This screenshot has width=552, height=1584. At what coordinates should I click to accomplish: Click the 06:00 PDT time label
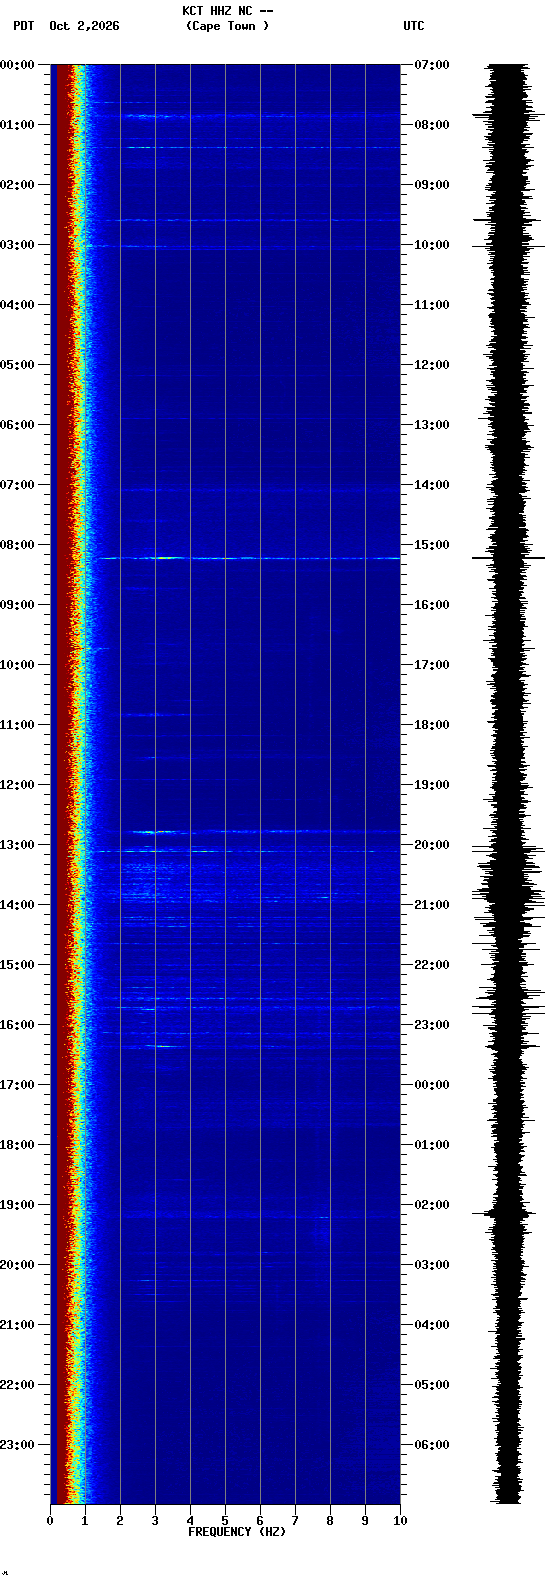pyautogui.click(x=18, y=425)
